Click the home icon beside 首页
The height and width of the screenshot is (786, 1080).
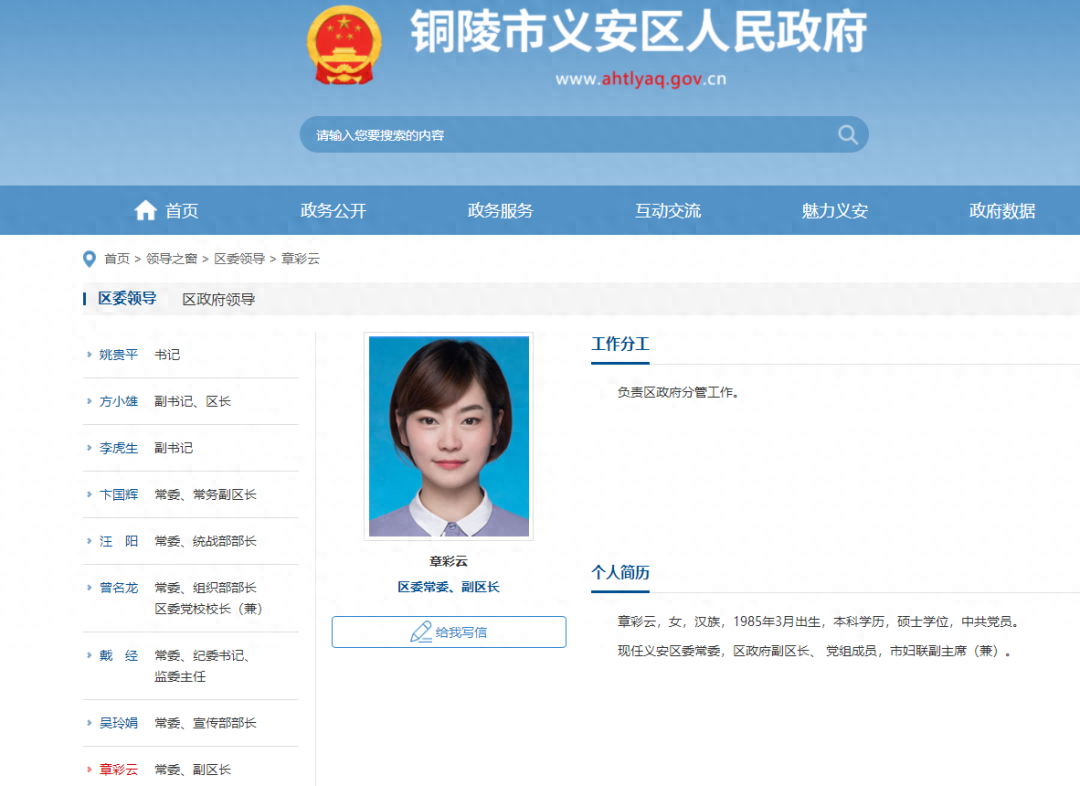click(146, 210)
